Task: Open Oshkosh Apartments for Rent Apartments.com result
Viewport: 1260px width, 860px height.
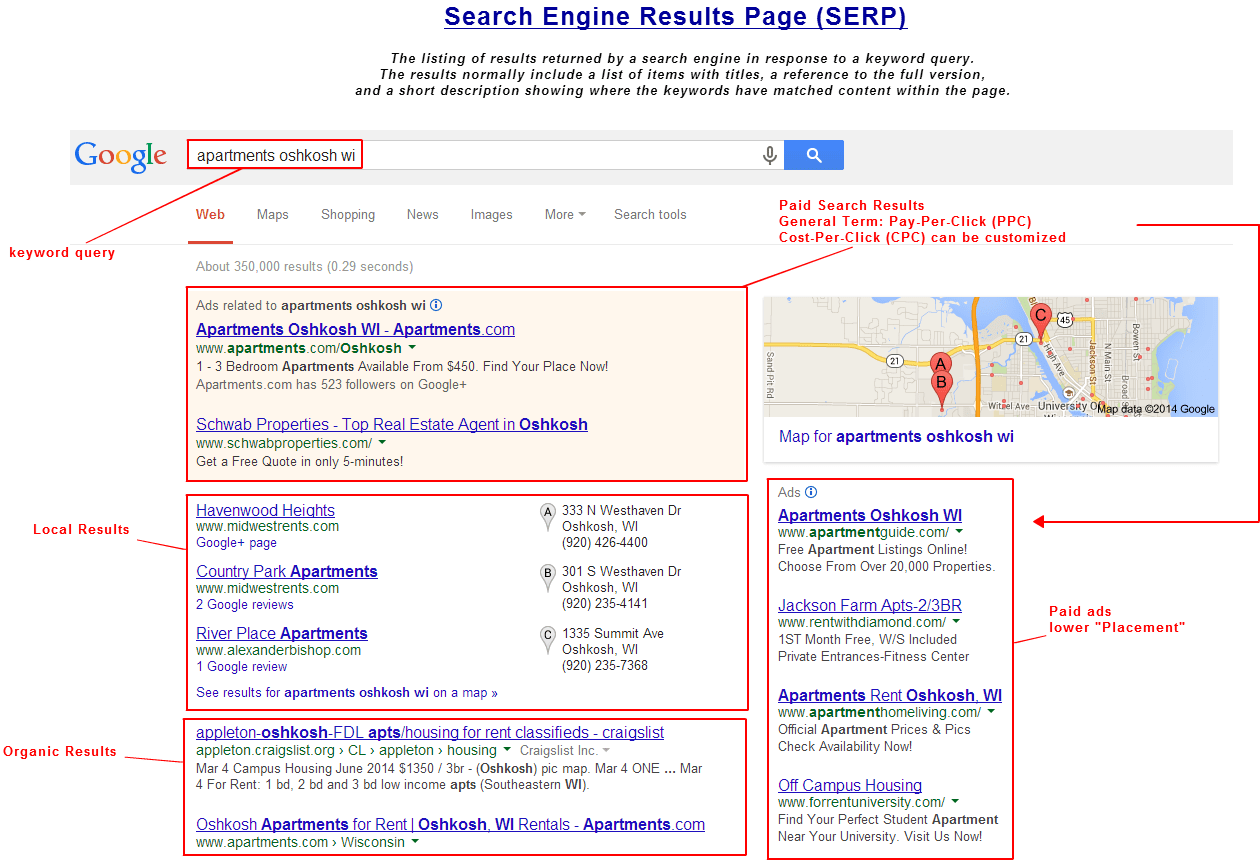Action: coord(450,825)
